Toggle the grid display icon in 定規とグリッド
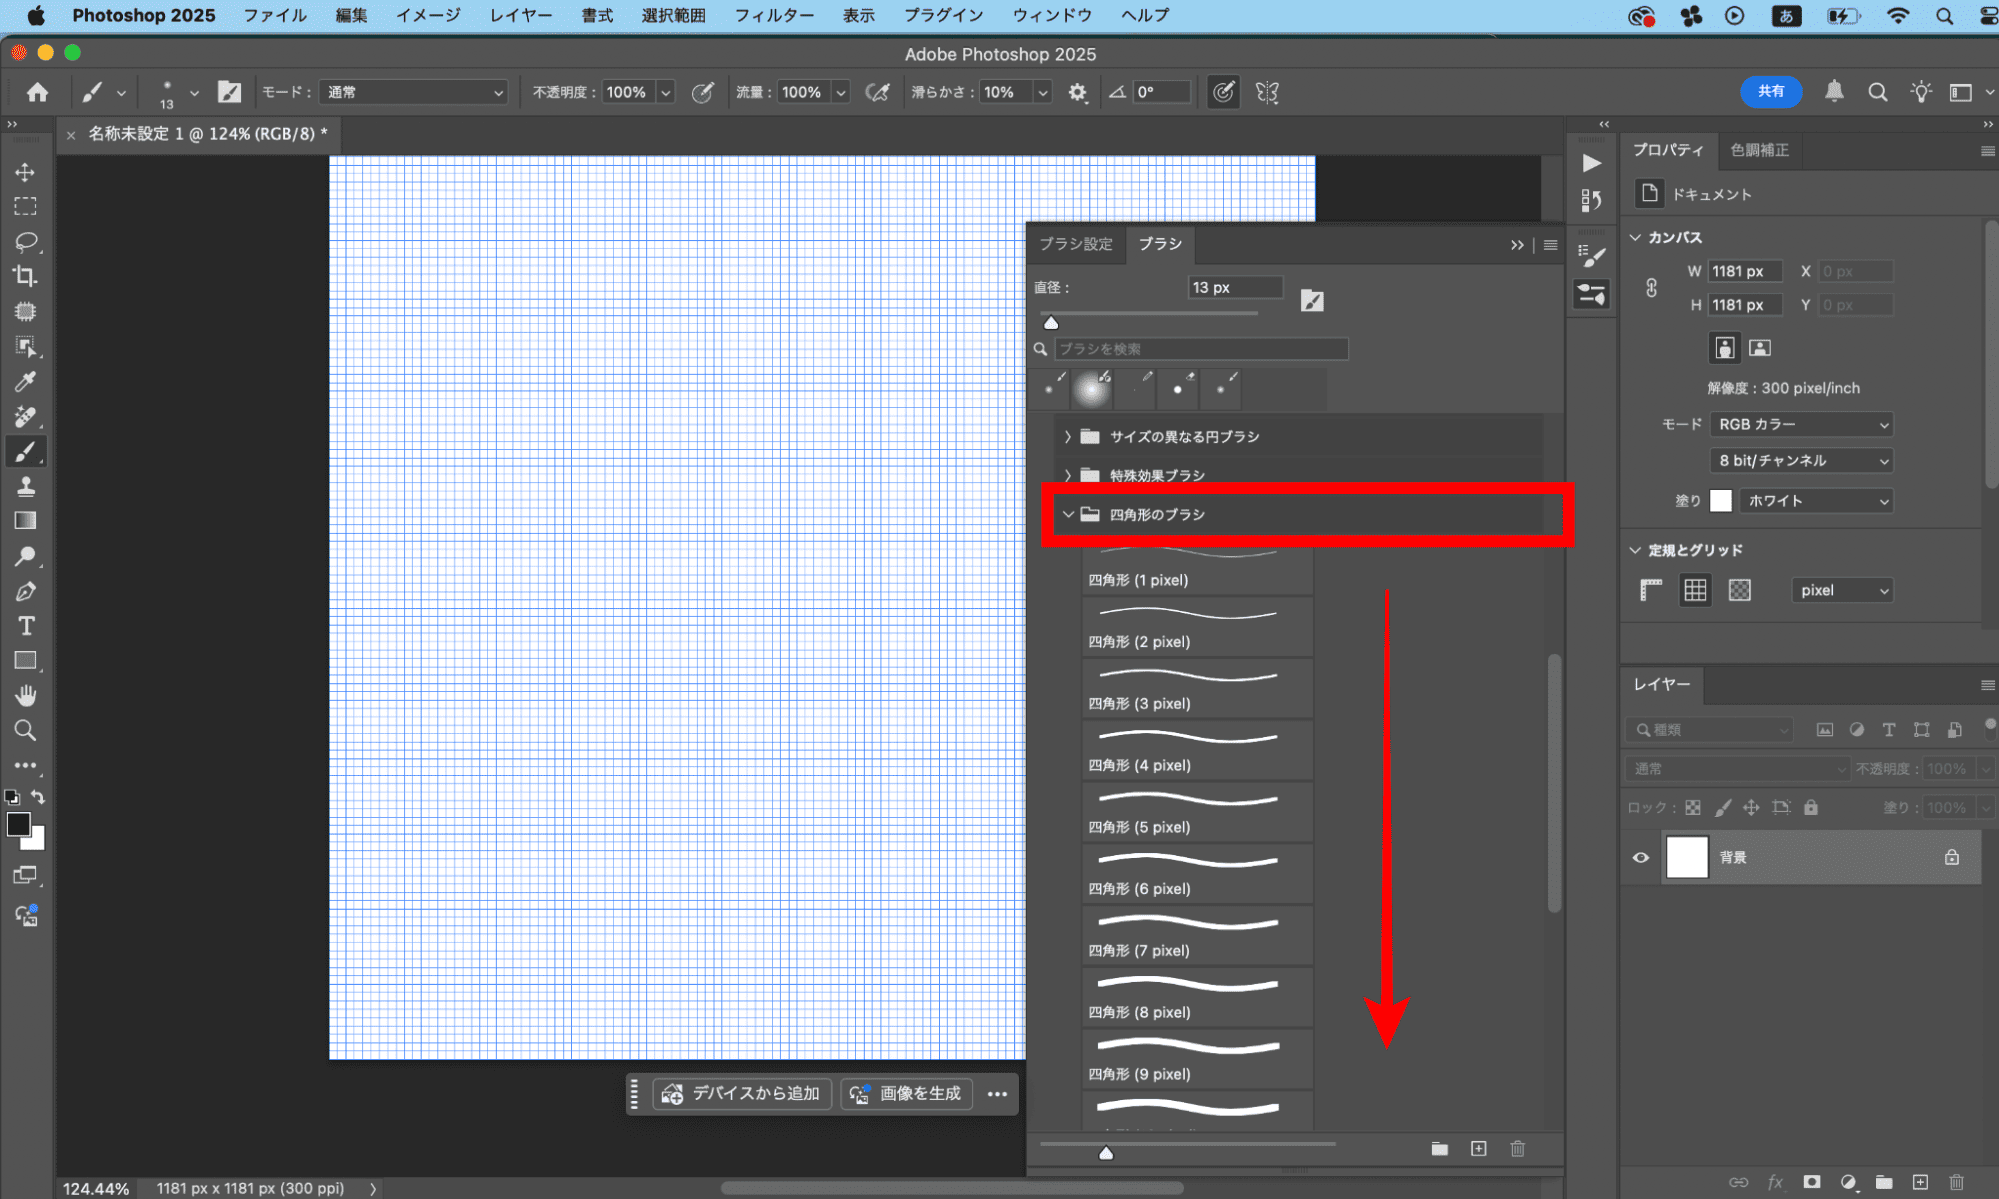The height and width of the screenshot is (1199, 1999). pyautogui.click(x=1695, y=590)
